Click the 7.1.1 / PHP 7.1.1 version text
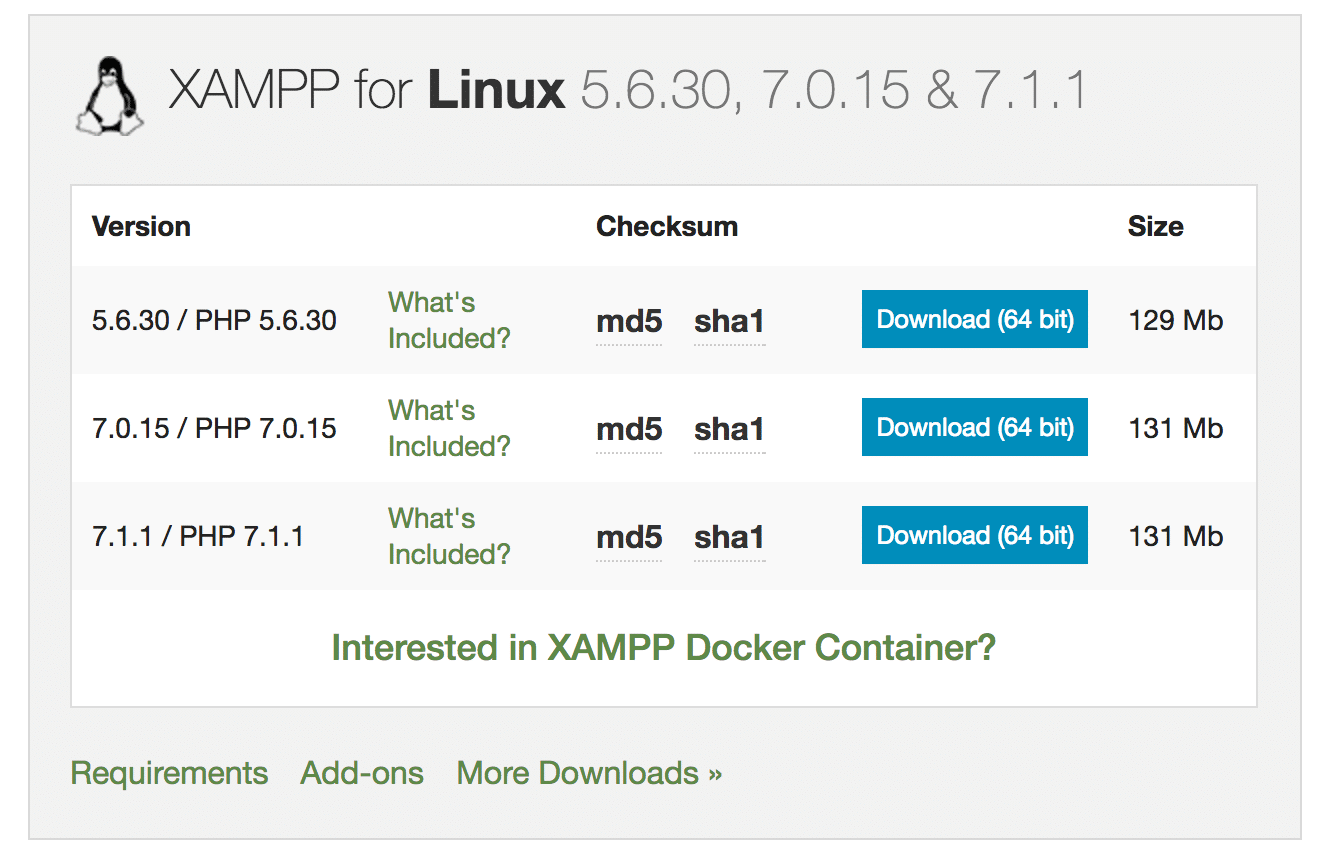 click(x=198, y=537)
